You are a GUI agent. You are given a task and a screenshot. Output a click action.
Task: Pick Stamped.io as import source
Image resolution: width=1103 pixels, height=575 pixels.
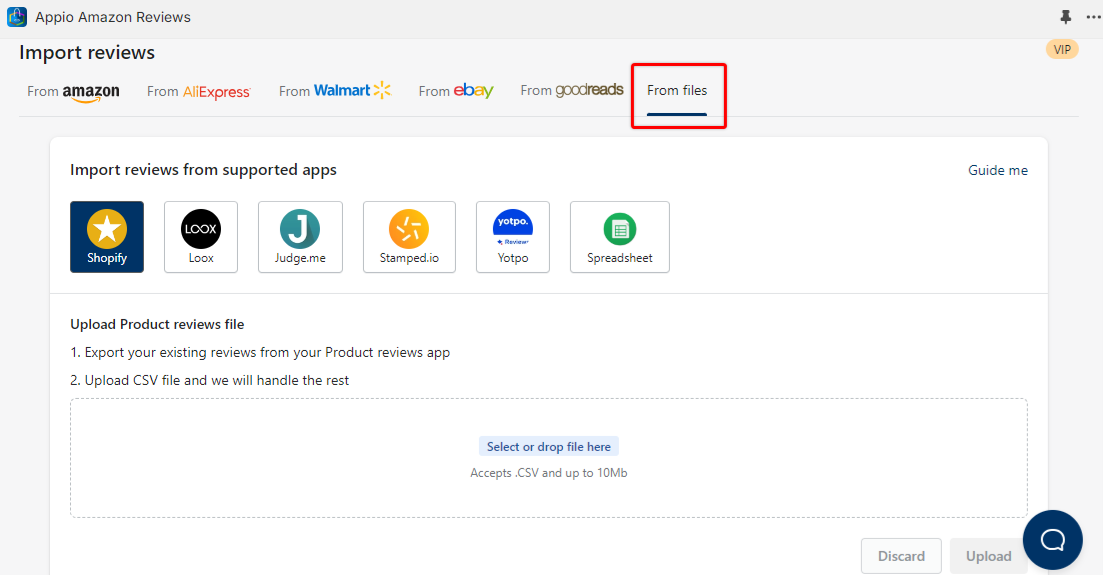tap(409, 237)
